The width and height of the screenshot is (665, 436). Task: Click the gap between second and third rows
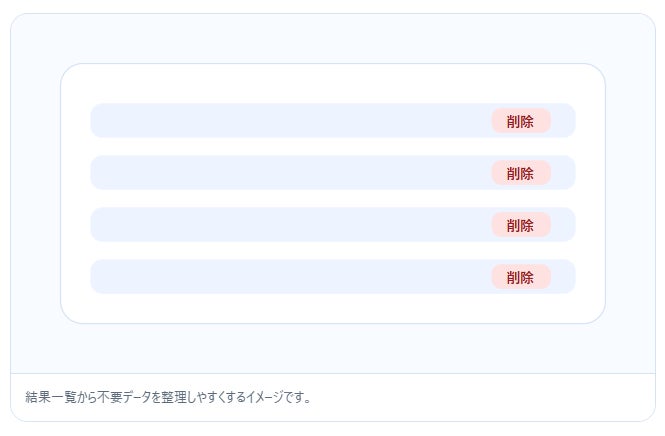click(x=332, y=199)
